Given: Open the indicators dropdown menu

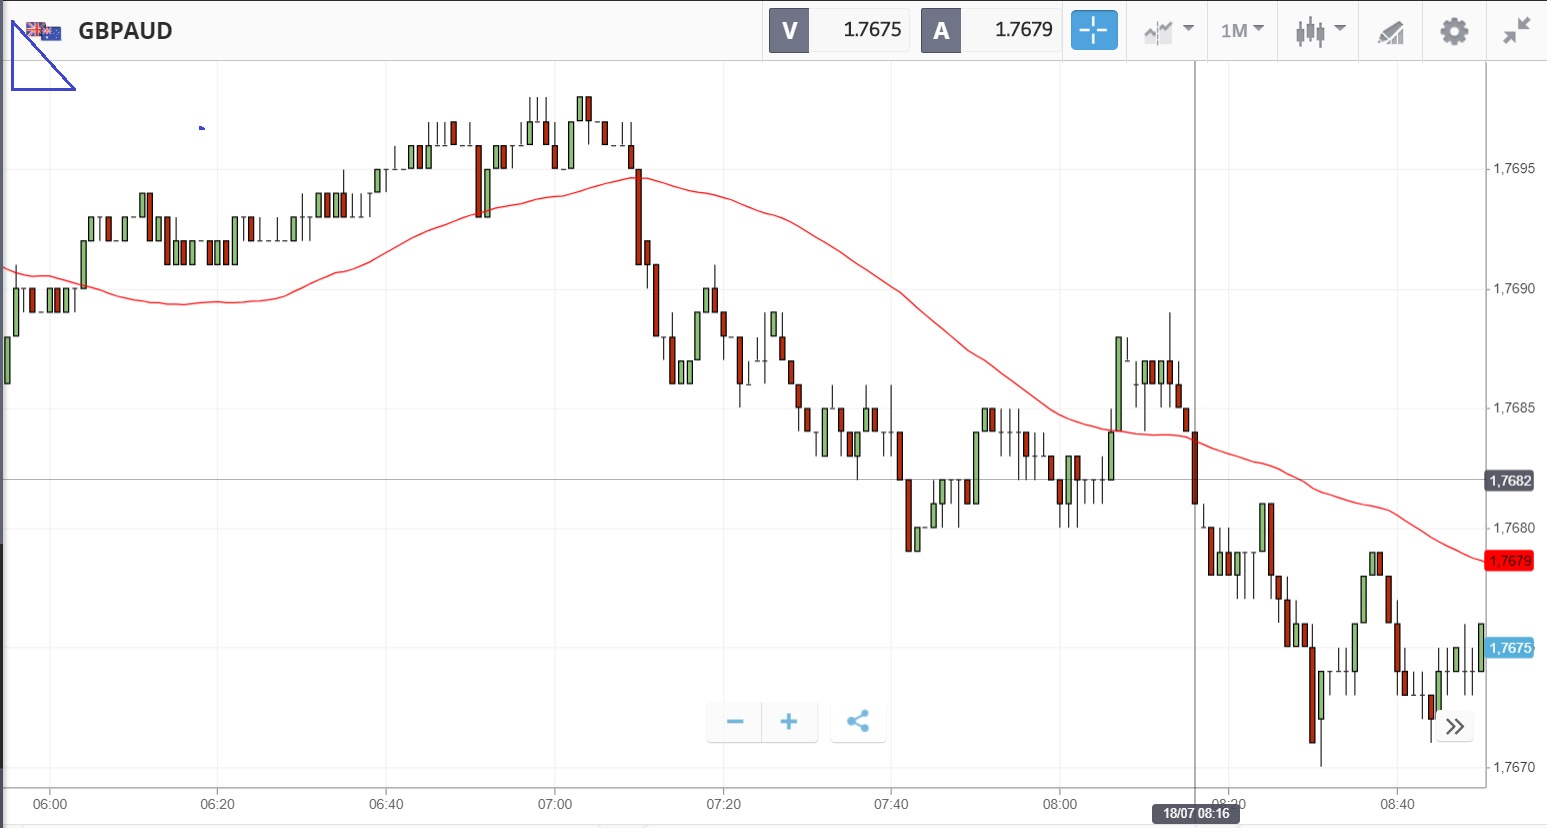Looking at the screenshot, I should click(x=1169, y=31).
